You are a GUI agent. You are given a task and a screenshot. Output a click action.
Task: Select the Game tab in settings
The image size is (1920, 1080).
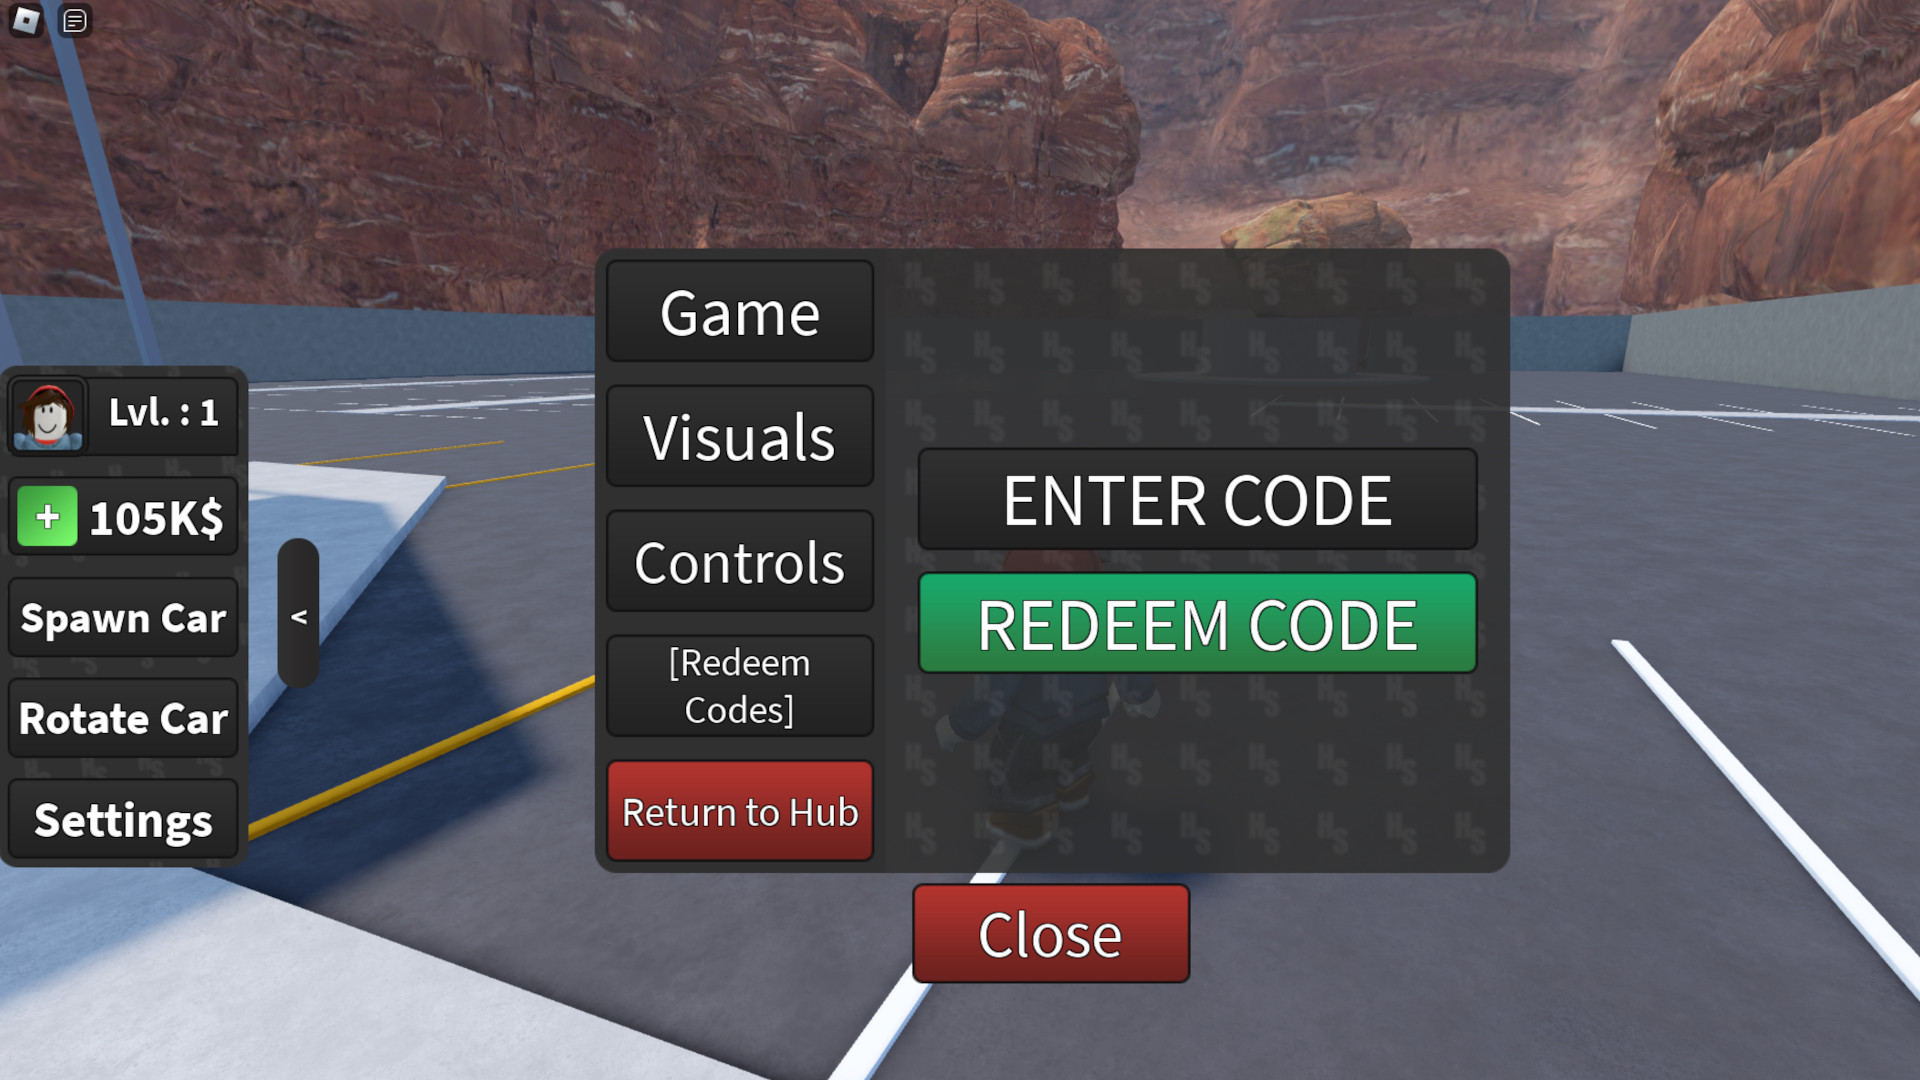[x=738, y=311]
